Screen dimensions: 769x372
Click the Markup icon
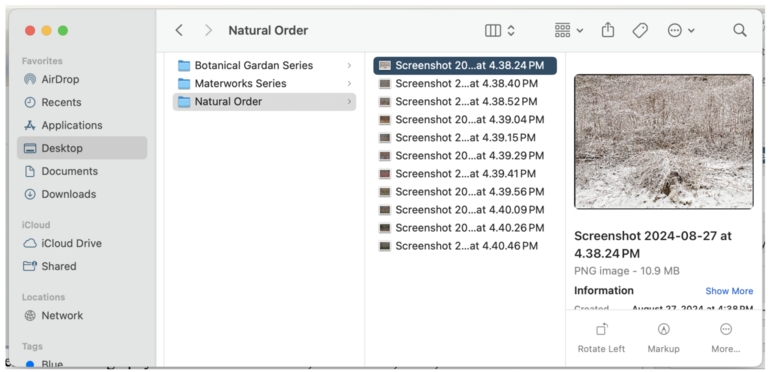(x=664, y=329)
